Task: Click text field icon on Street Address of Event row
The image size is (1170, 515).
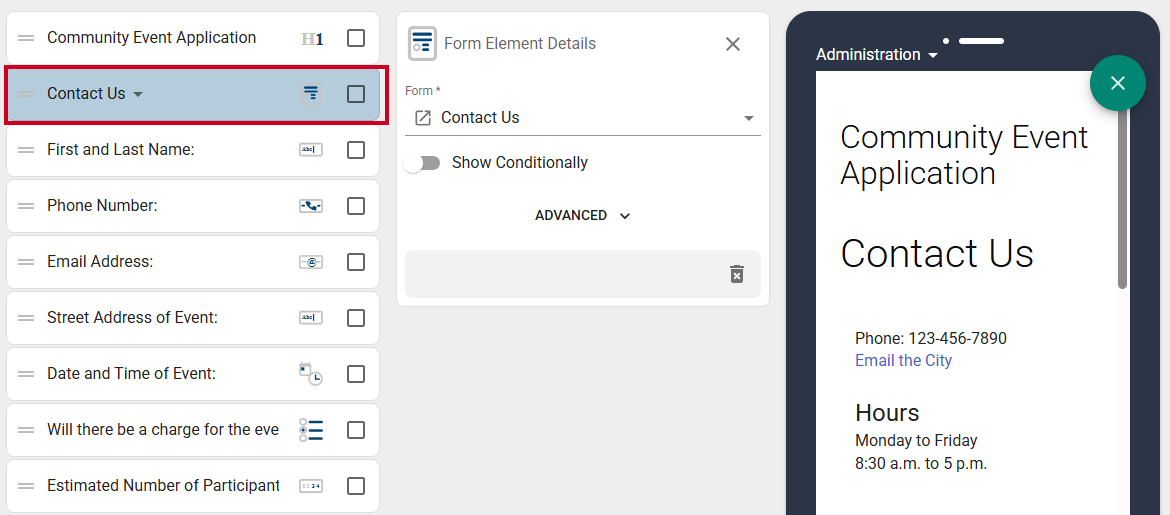Action: tap(311, 318)
